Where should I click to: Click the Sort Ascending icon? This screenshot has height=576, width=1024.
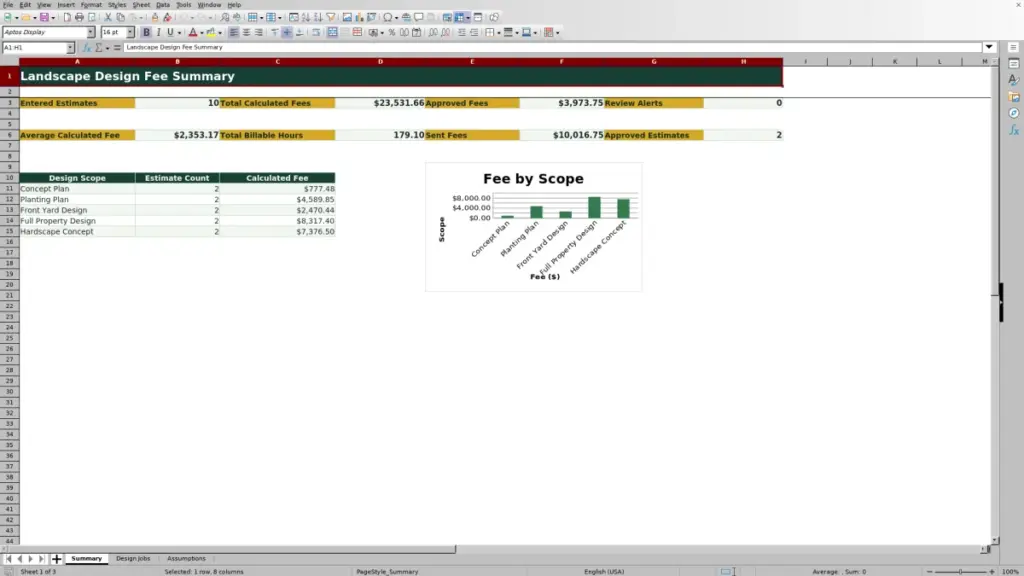(306, 17)
